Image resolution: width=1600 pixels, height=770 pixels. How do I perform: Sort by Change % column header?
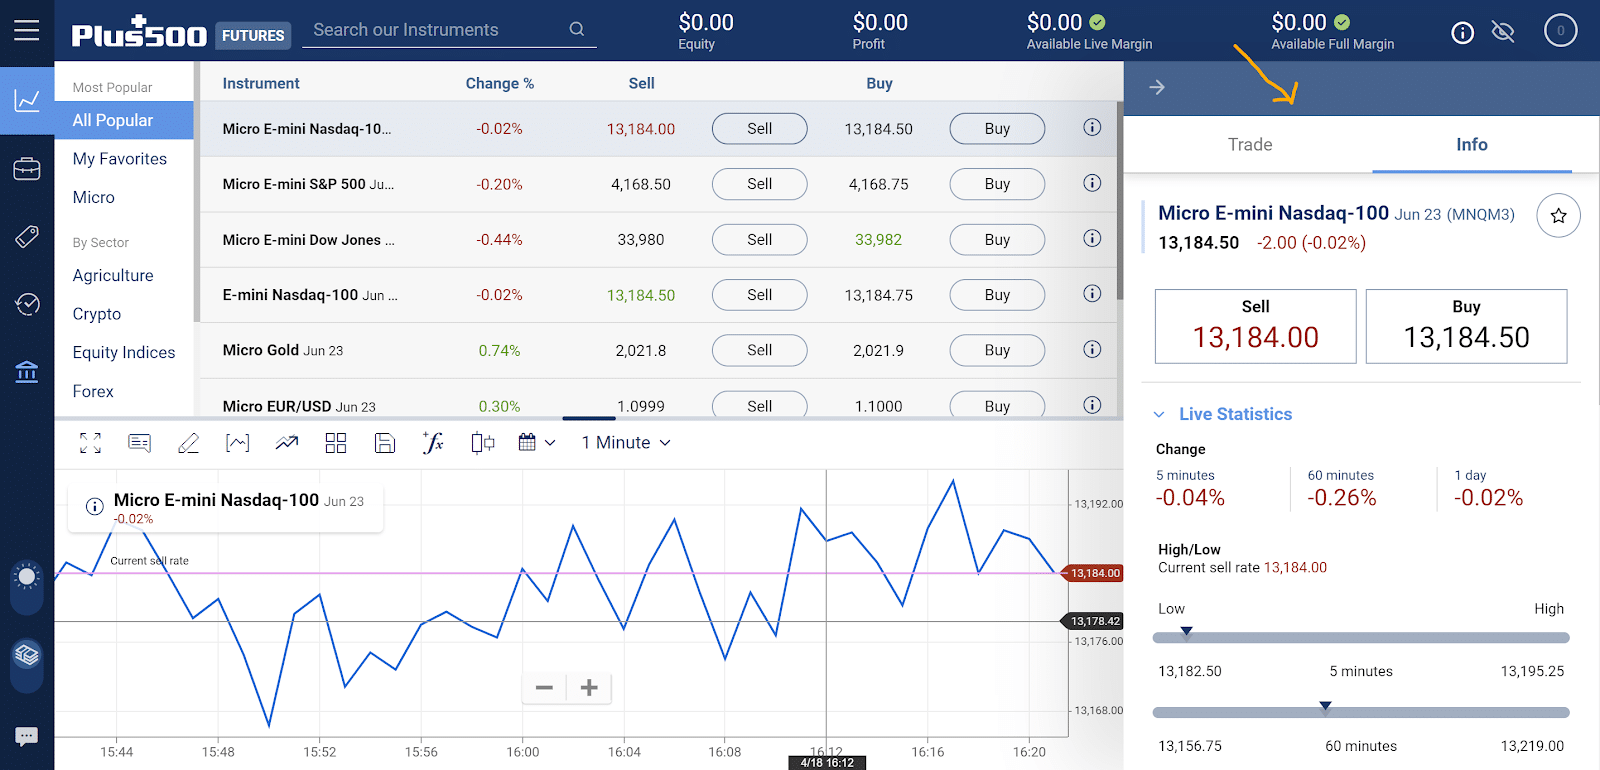click(x=500, y=84)
